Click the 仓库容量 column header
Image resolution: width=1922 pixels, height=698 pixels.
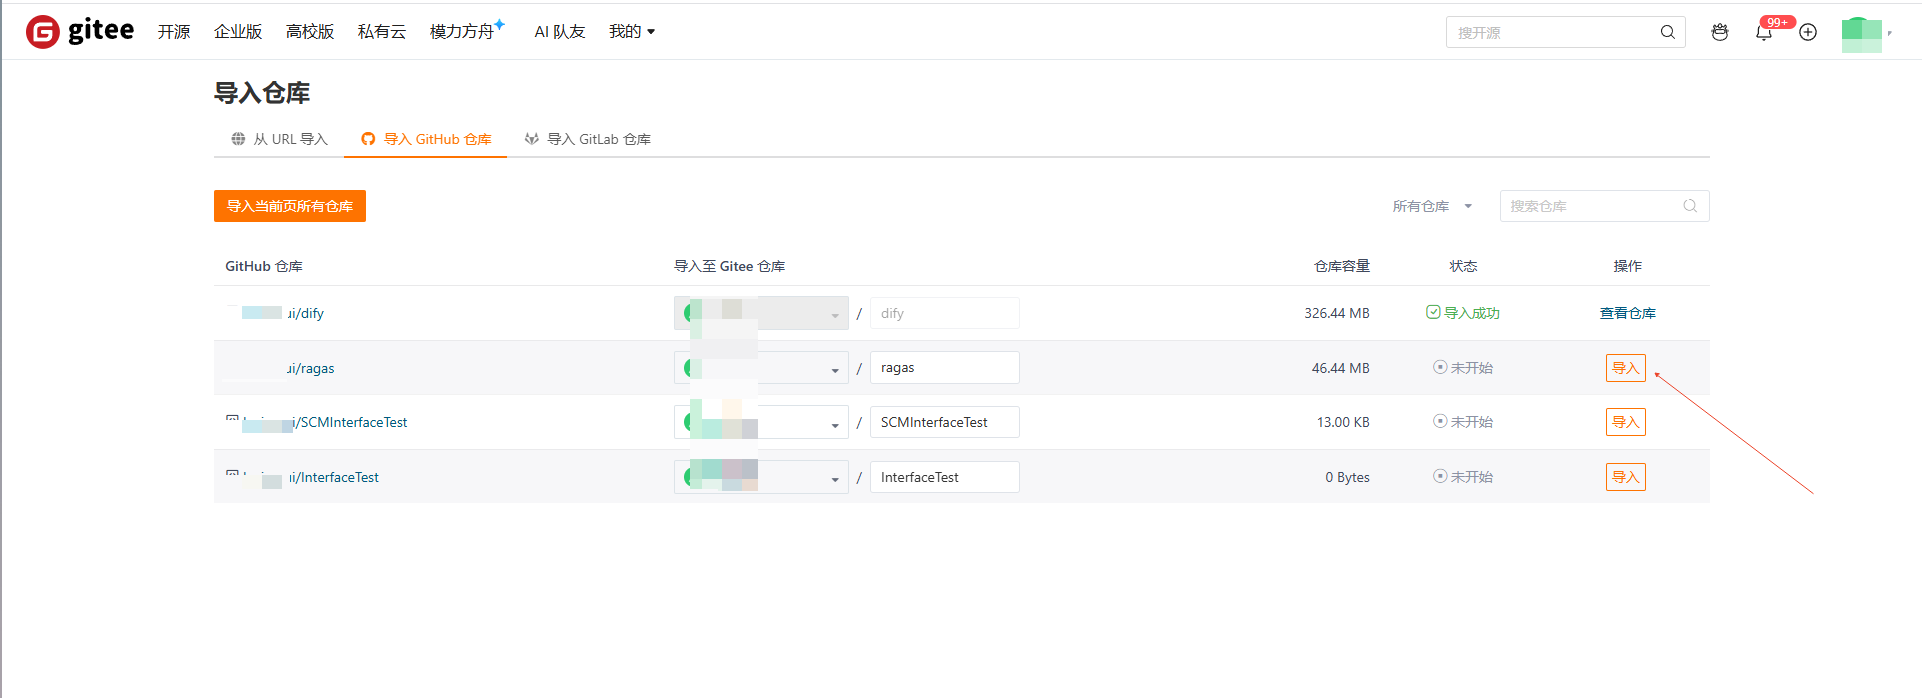tap(1342, 266)
